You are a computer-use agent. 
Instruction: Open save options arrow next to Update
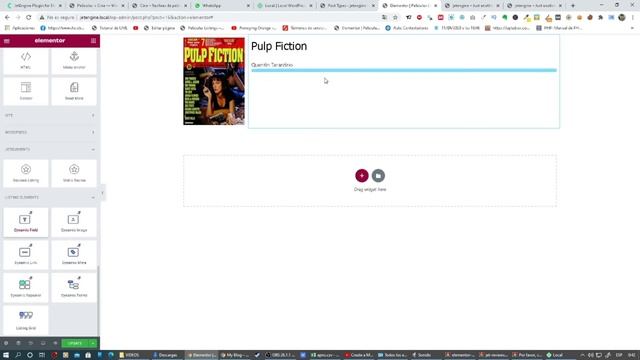pos(93,343)
